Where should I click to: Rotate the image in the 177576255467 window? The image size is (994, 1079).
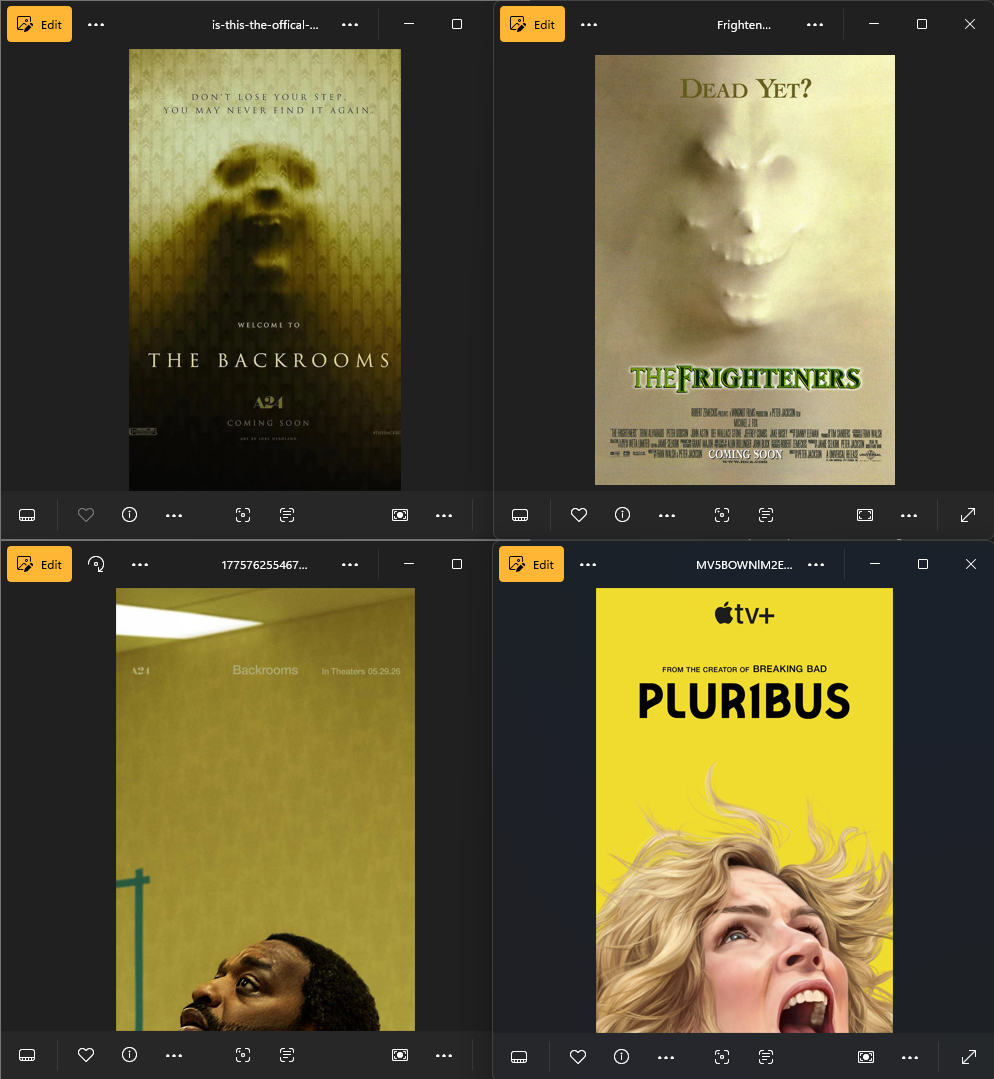[96, 565]
